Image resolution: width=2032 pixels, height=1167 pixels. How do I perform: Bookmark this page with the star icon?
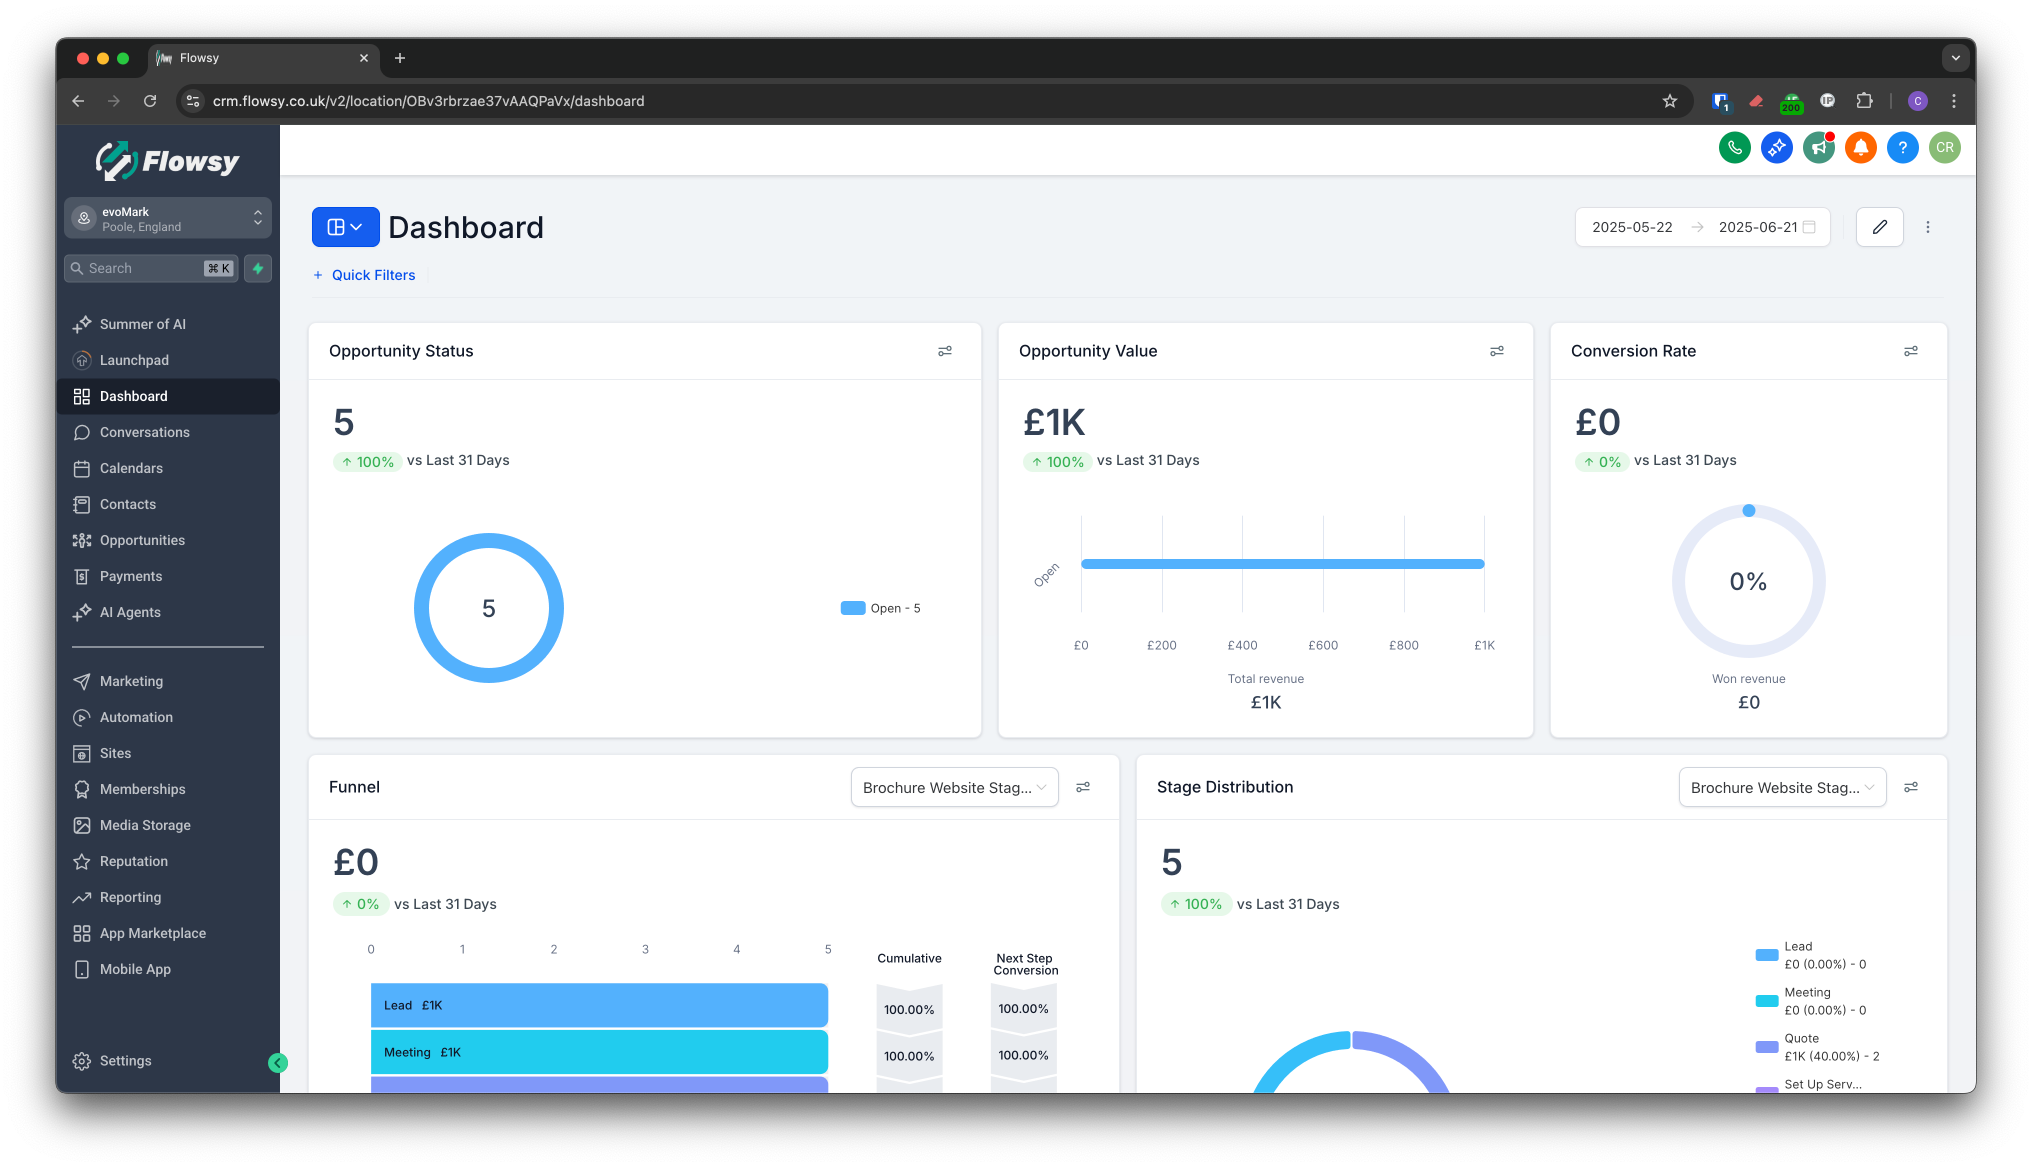pos(1670,101)
